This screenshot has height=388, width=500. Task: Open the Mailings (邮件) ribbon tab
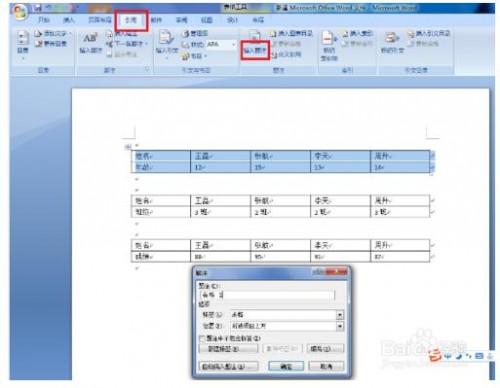tap(156, 20)
